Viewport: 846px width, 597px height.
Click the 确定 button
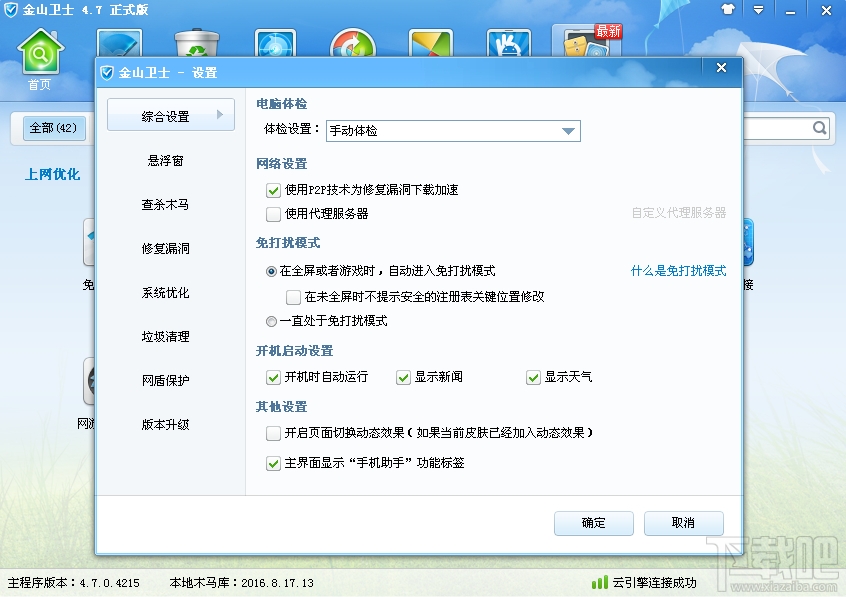point(593,523)
